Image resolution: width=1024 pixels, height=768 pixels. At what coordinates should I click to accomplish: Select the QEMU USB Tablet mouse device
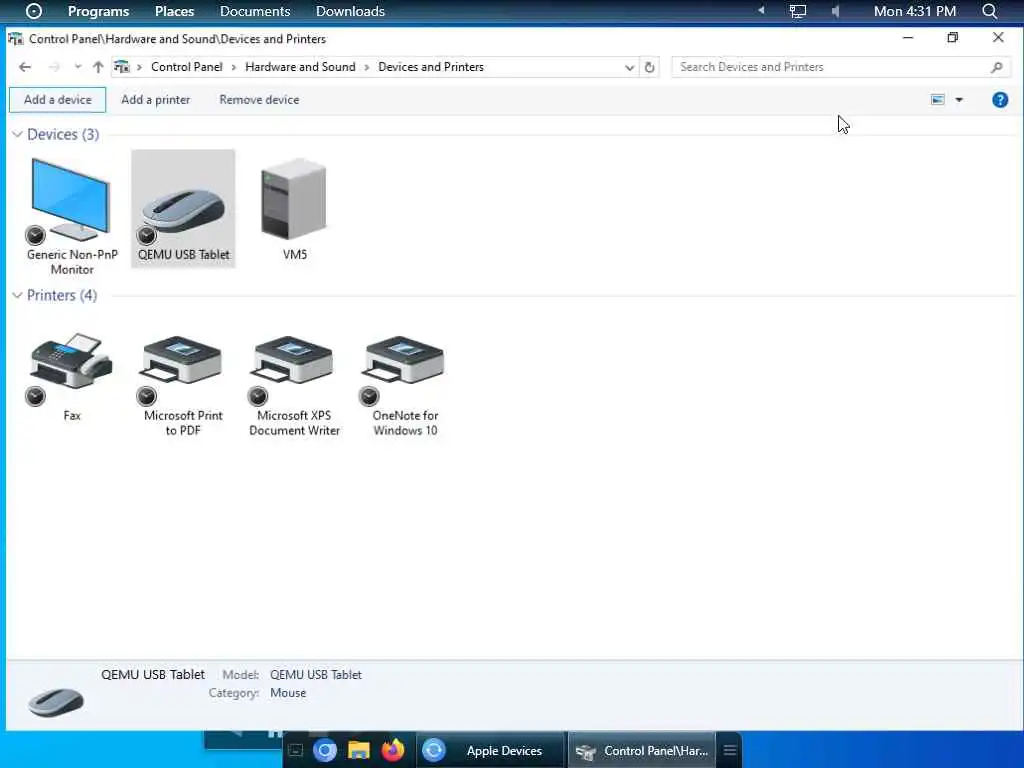pyautogui.click(x=184, y=208)
